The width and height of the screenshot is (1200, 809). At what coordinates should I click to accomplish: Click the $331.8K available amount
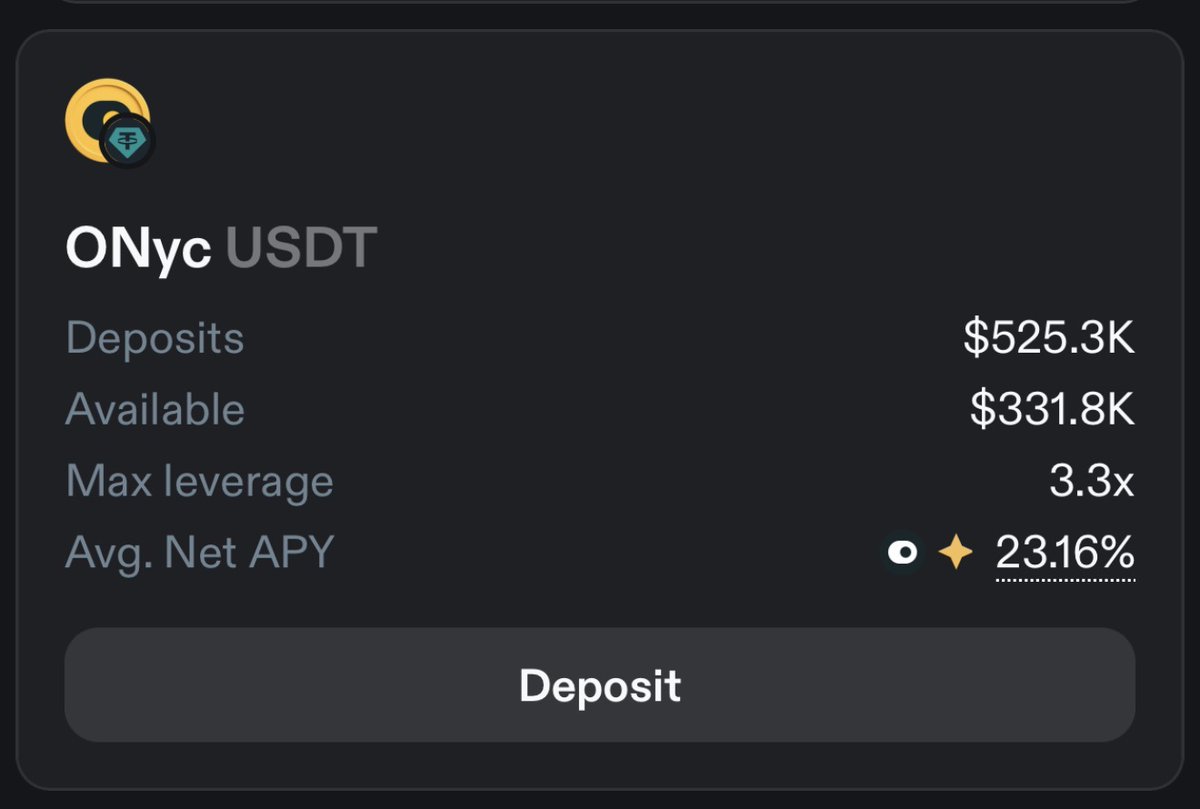pyautogui.click(x=1052, y=410)
